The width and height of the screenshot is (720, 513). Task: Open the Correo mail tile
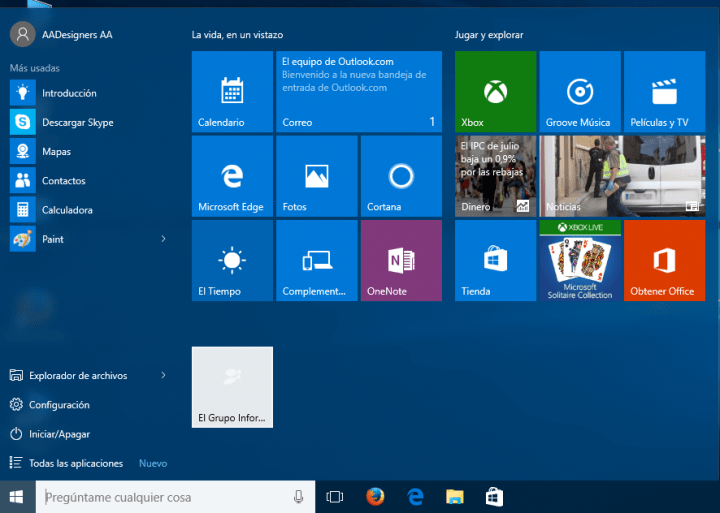[359, 91]
